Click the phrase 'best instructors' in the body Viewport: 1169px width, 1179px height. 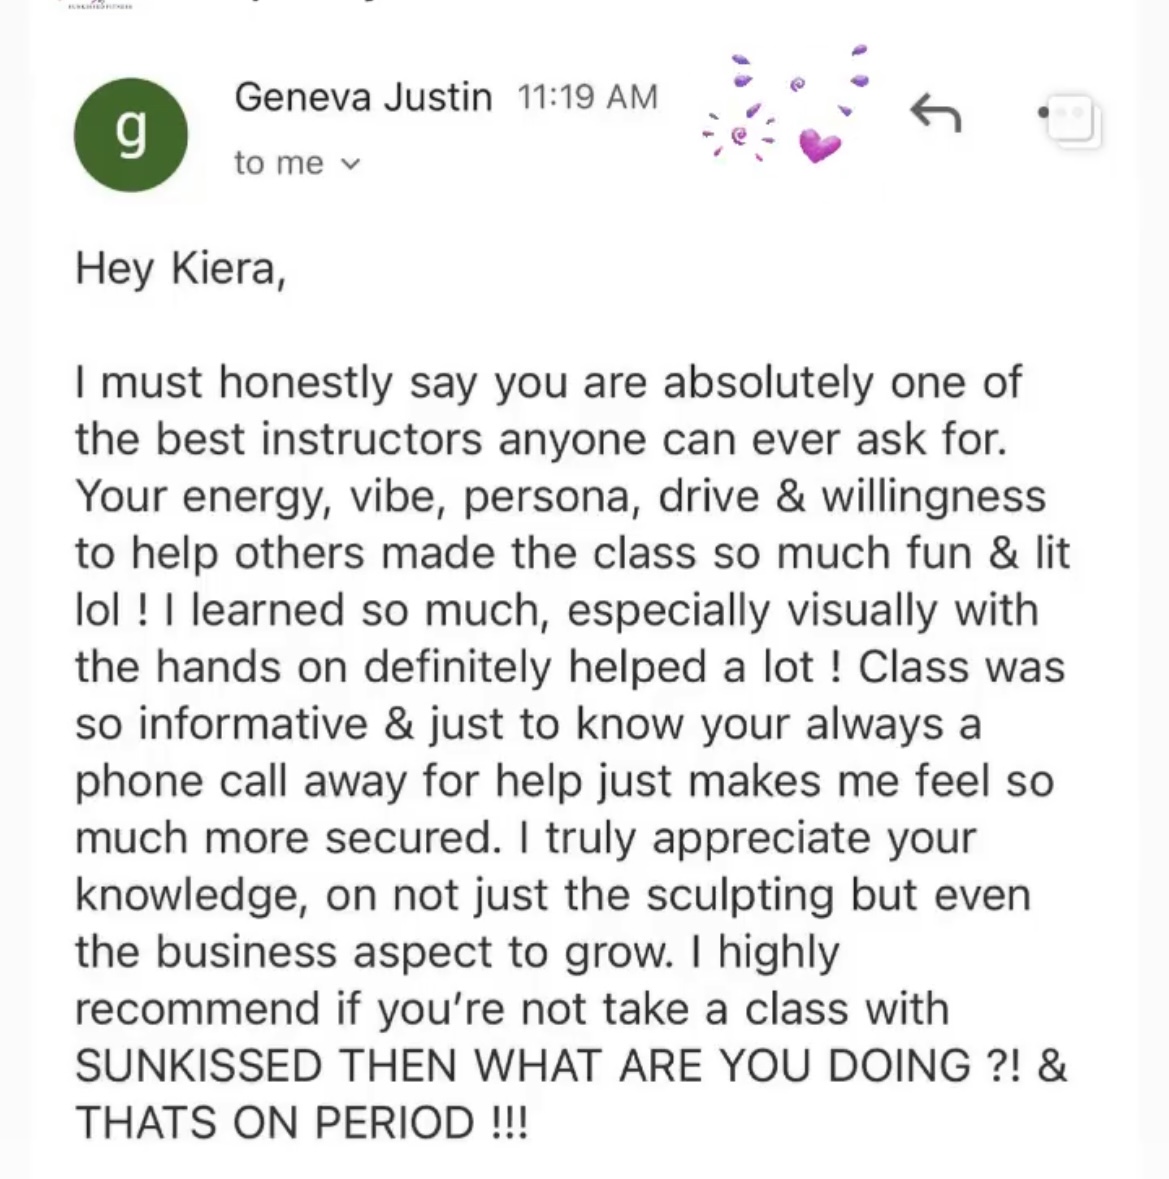(319, 439)
